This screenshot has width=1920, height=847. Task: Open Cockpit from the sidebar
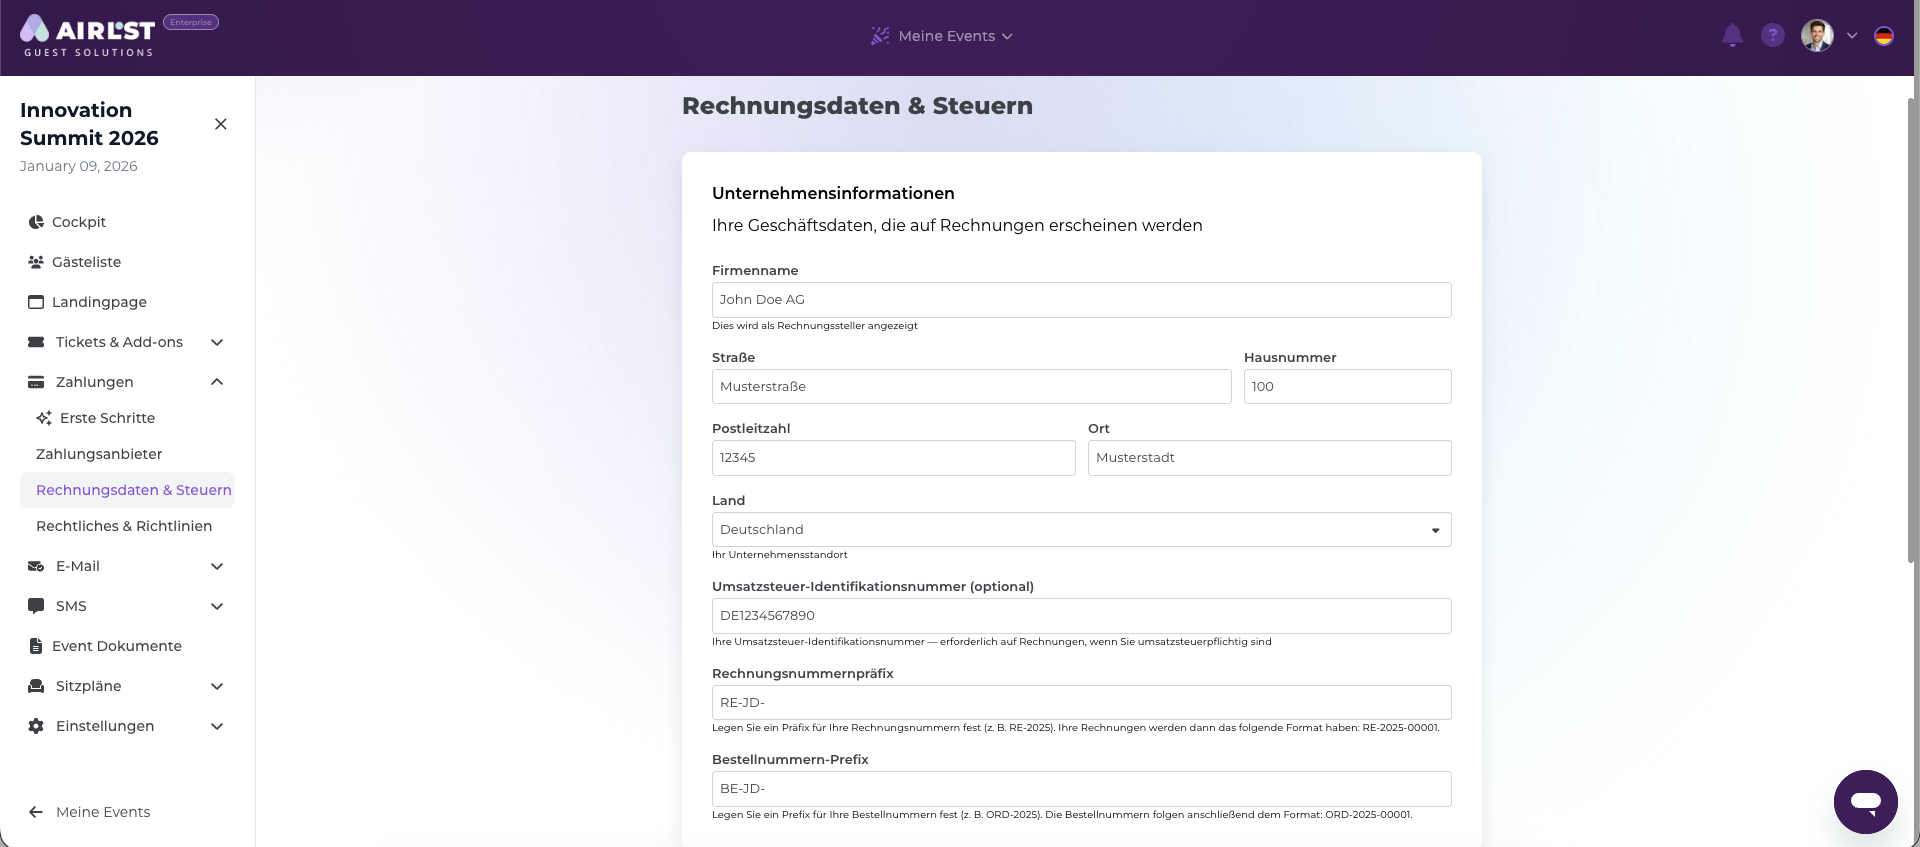[x=78, y=222]
